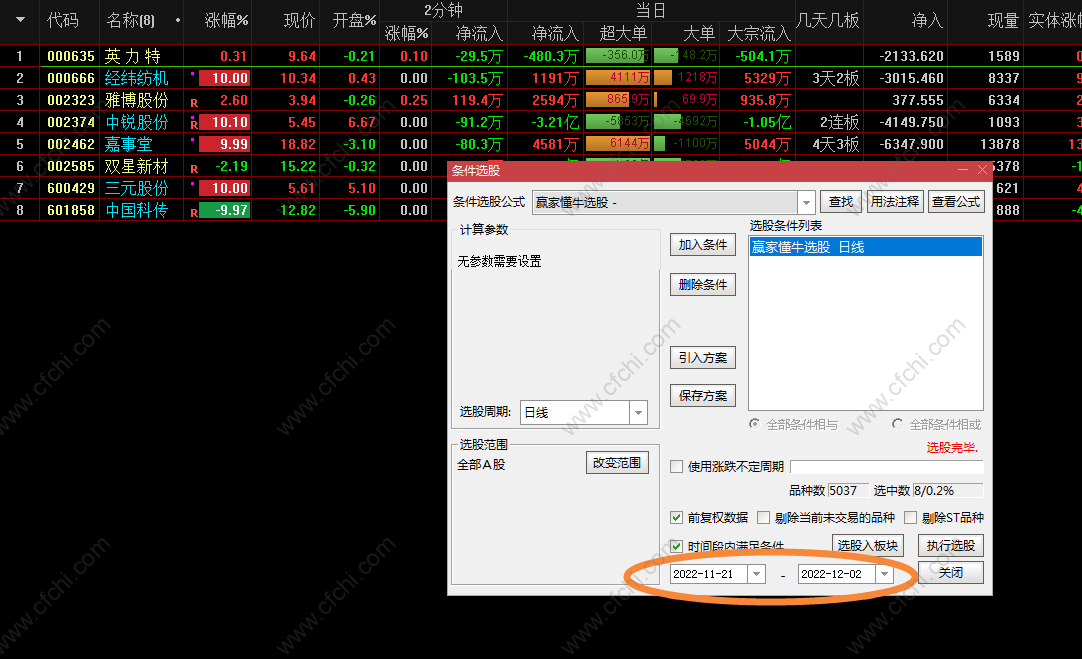Click the 现量 column header
Screen dimensions: 1082x659
pos(1003,21)
